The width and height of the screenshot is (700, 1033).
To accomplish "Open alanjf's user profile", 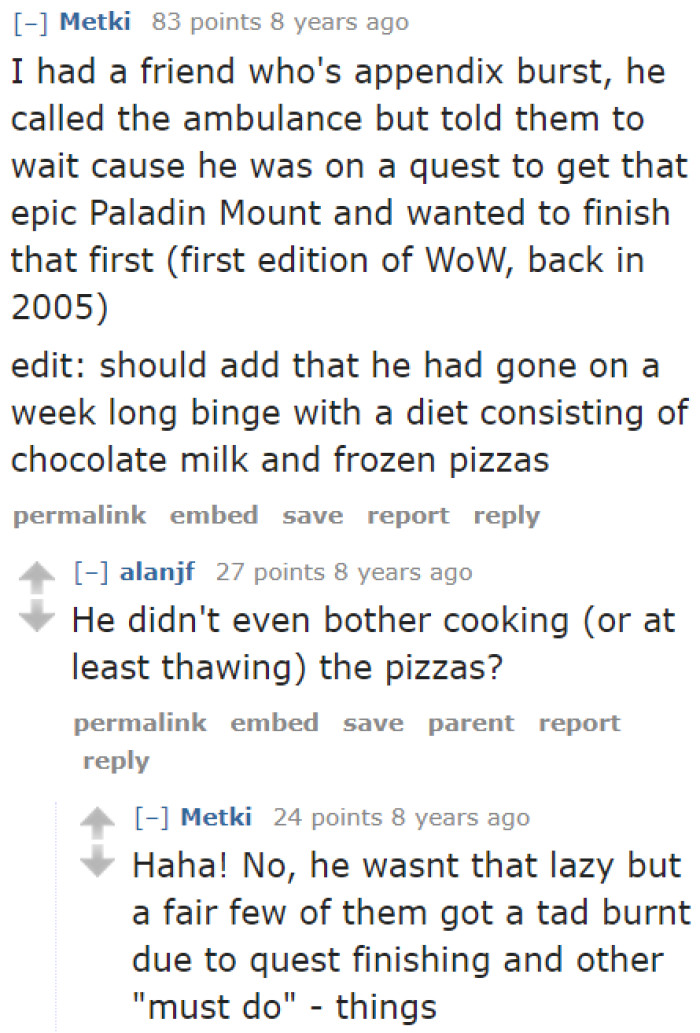I will [x=157, y=573].
